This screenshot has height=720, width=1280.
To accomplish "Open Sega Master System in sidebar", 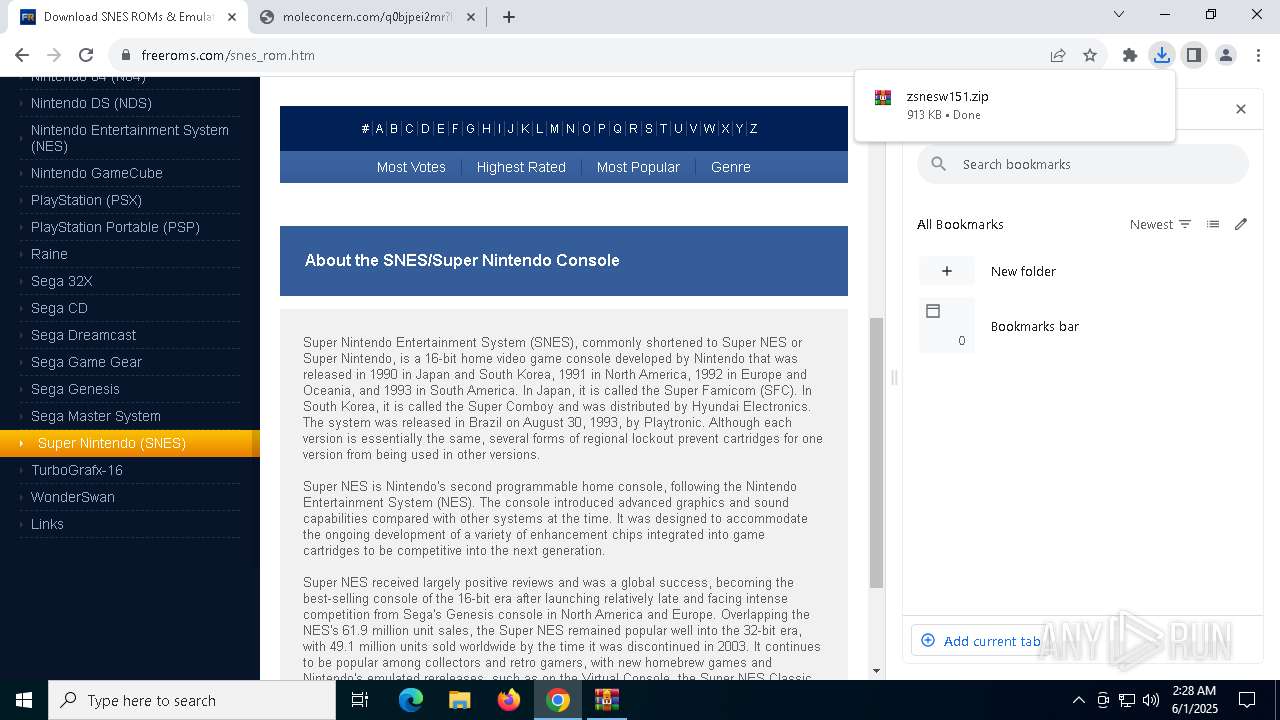I will coord(95,416).
